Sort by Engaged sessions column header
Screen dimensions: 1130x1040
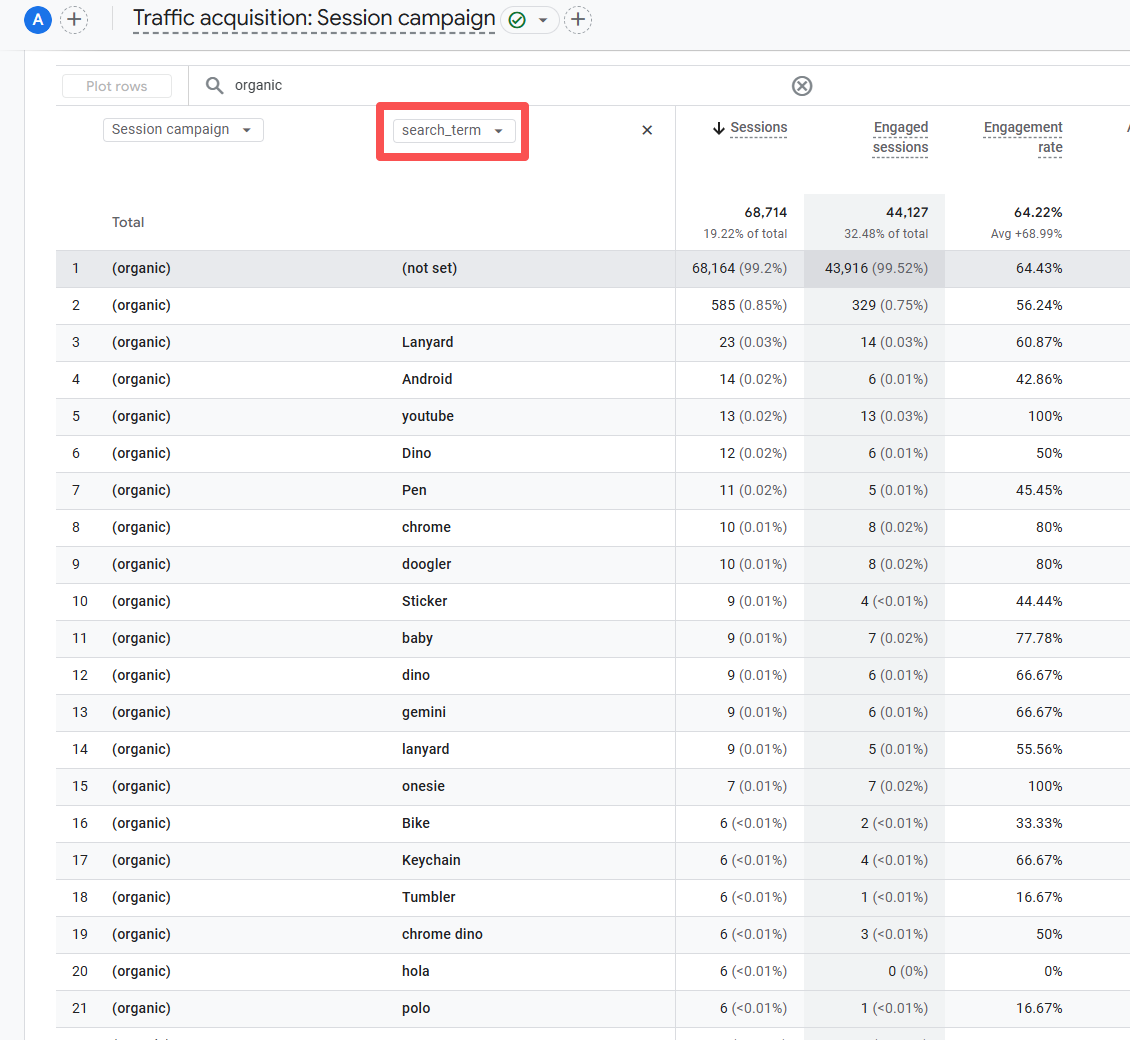click(x=900, y=137)
